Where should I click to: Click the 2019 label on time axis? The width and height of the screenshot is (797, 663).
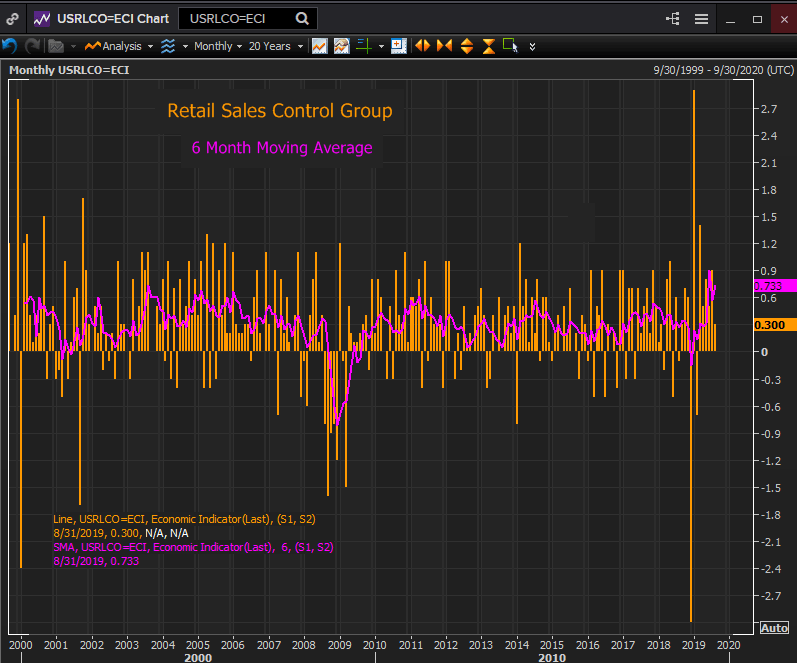click(x=693, y=645)
